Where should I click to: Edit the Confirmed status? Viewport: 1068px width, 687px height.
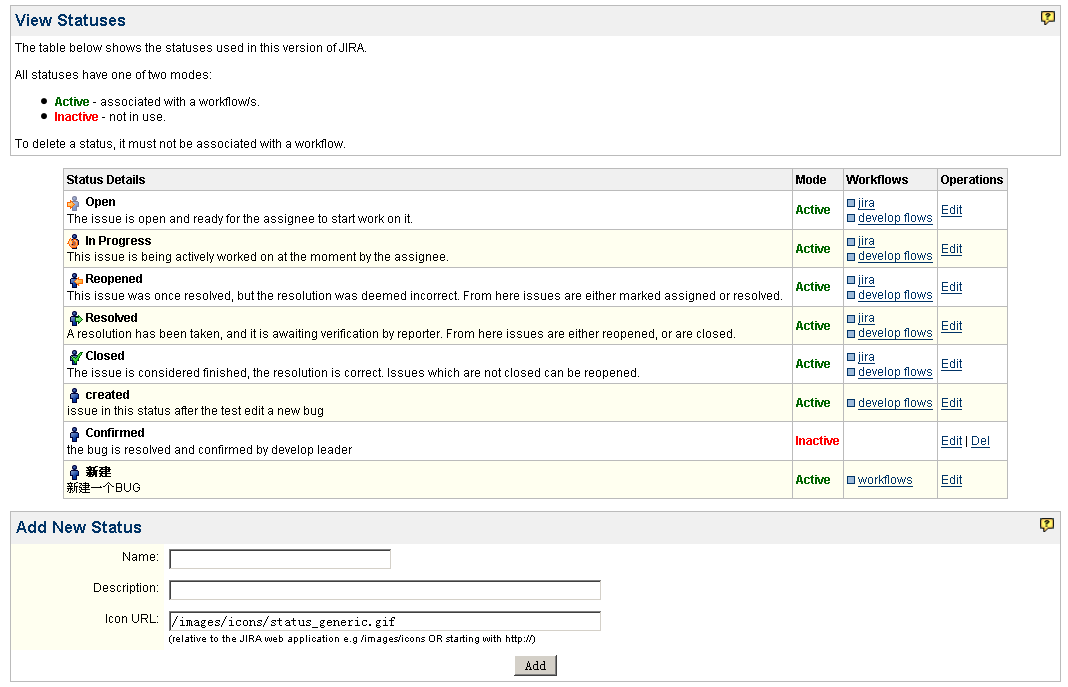pyautogui.click(x=951, y=441)
